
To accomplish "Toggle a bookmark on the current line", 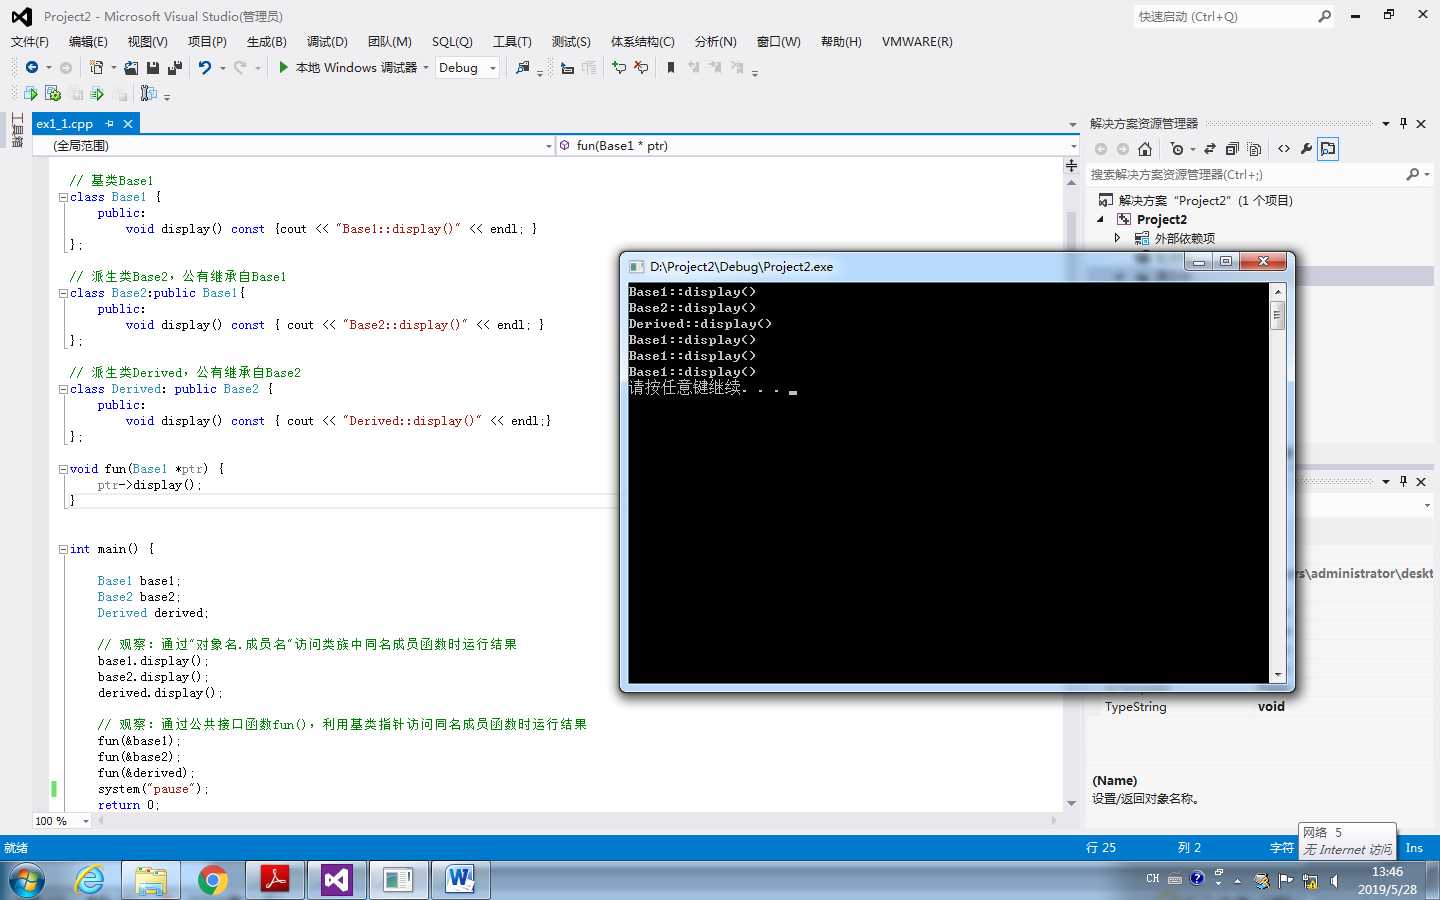I will [671, 67].
